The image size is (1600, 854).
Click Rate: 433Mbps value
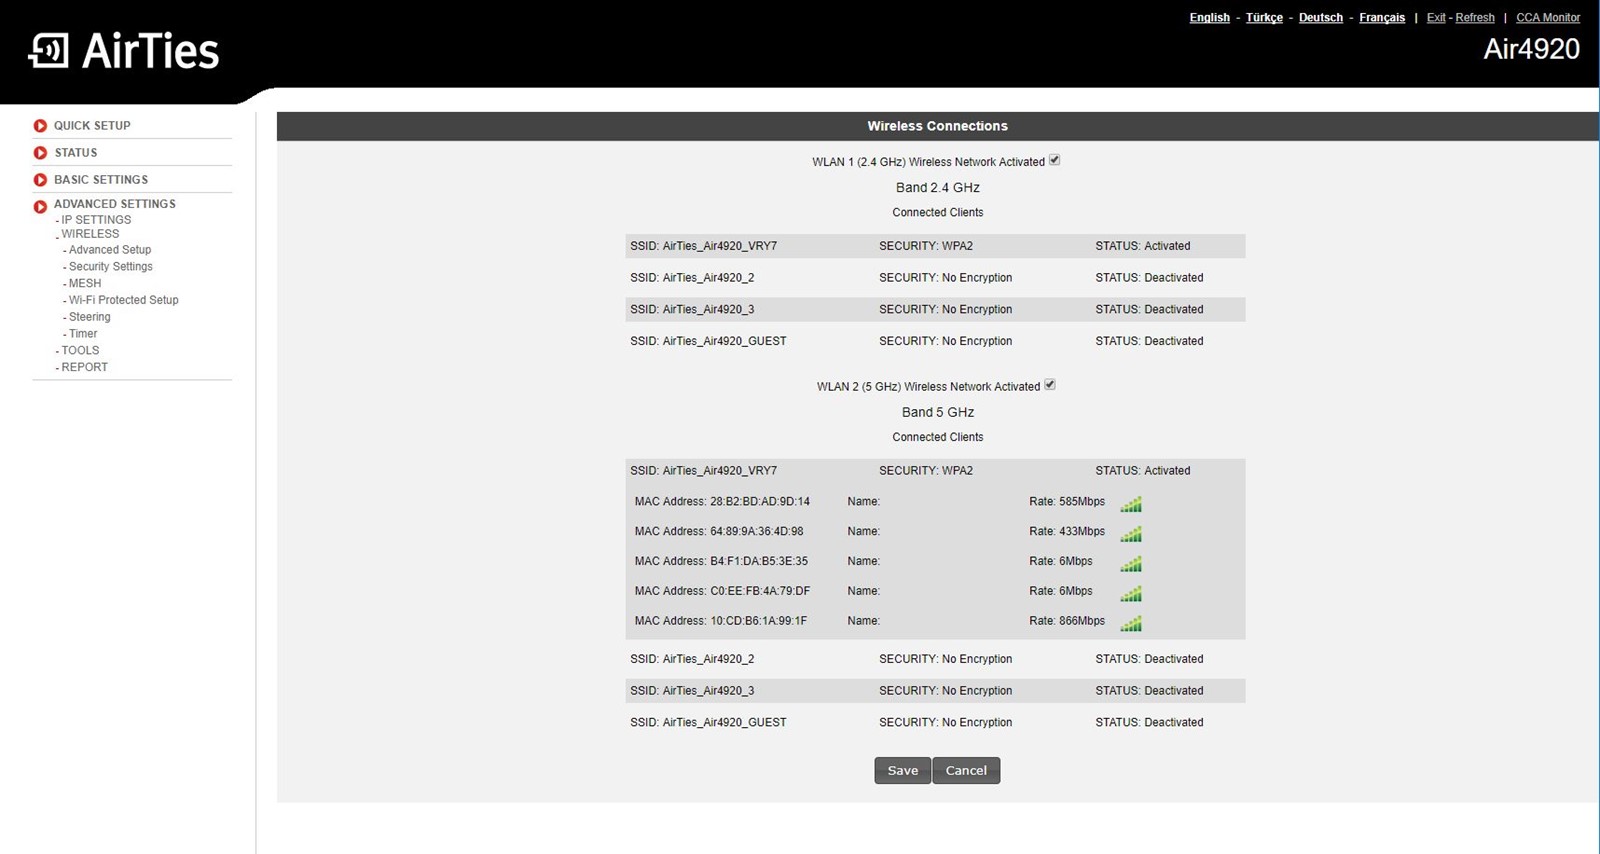(x=1067, y=532)
